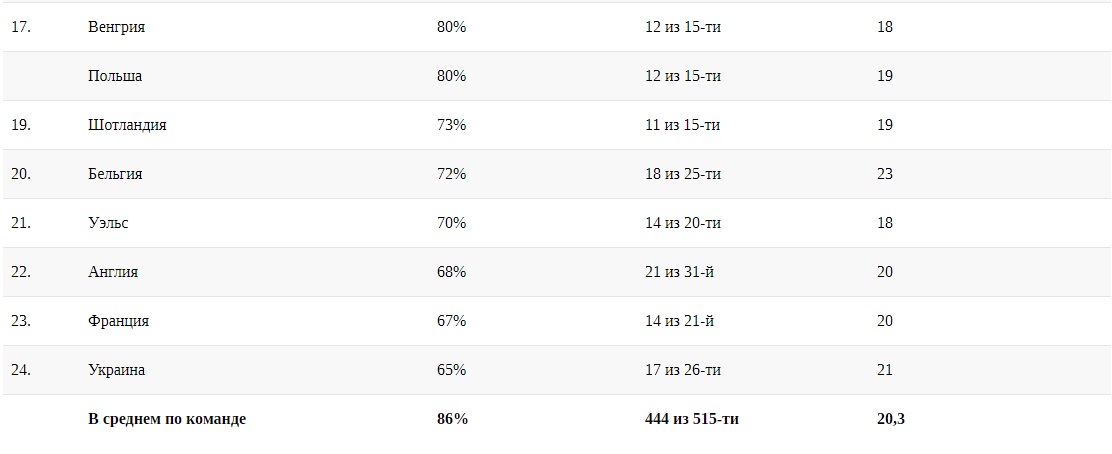Viewport: 1112px width, 454px height.
Task: Select the 72% percentage cell
Action: [x=451, y=174]
